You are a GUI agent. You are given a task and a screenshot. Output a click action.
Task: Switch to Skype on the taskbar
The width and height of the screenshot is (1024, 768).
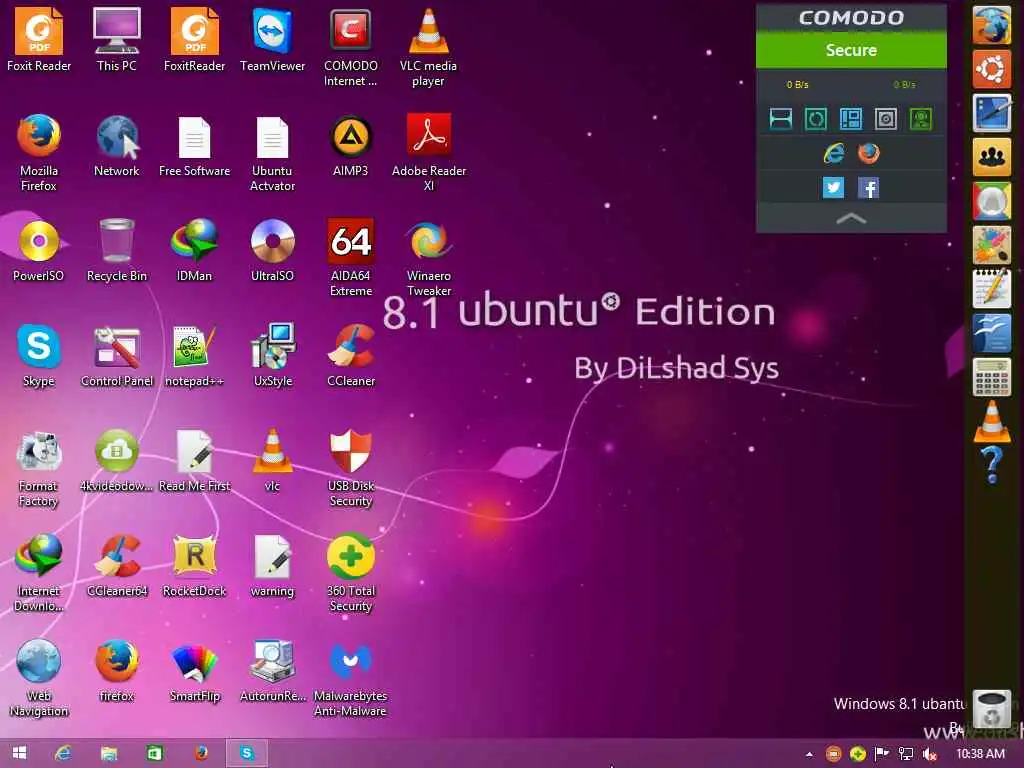click(x=246, y=753)
